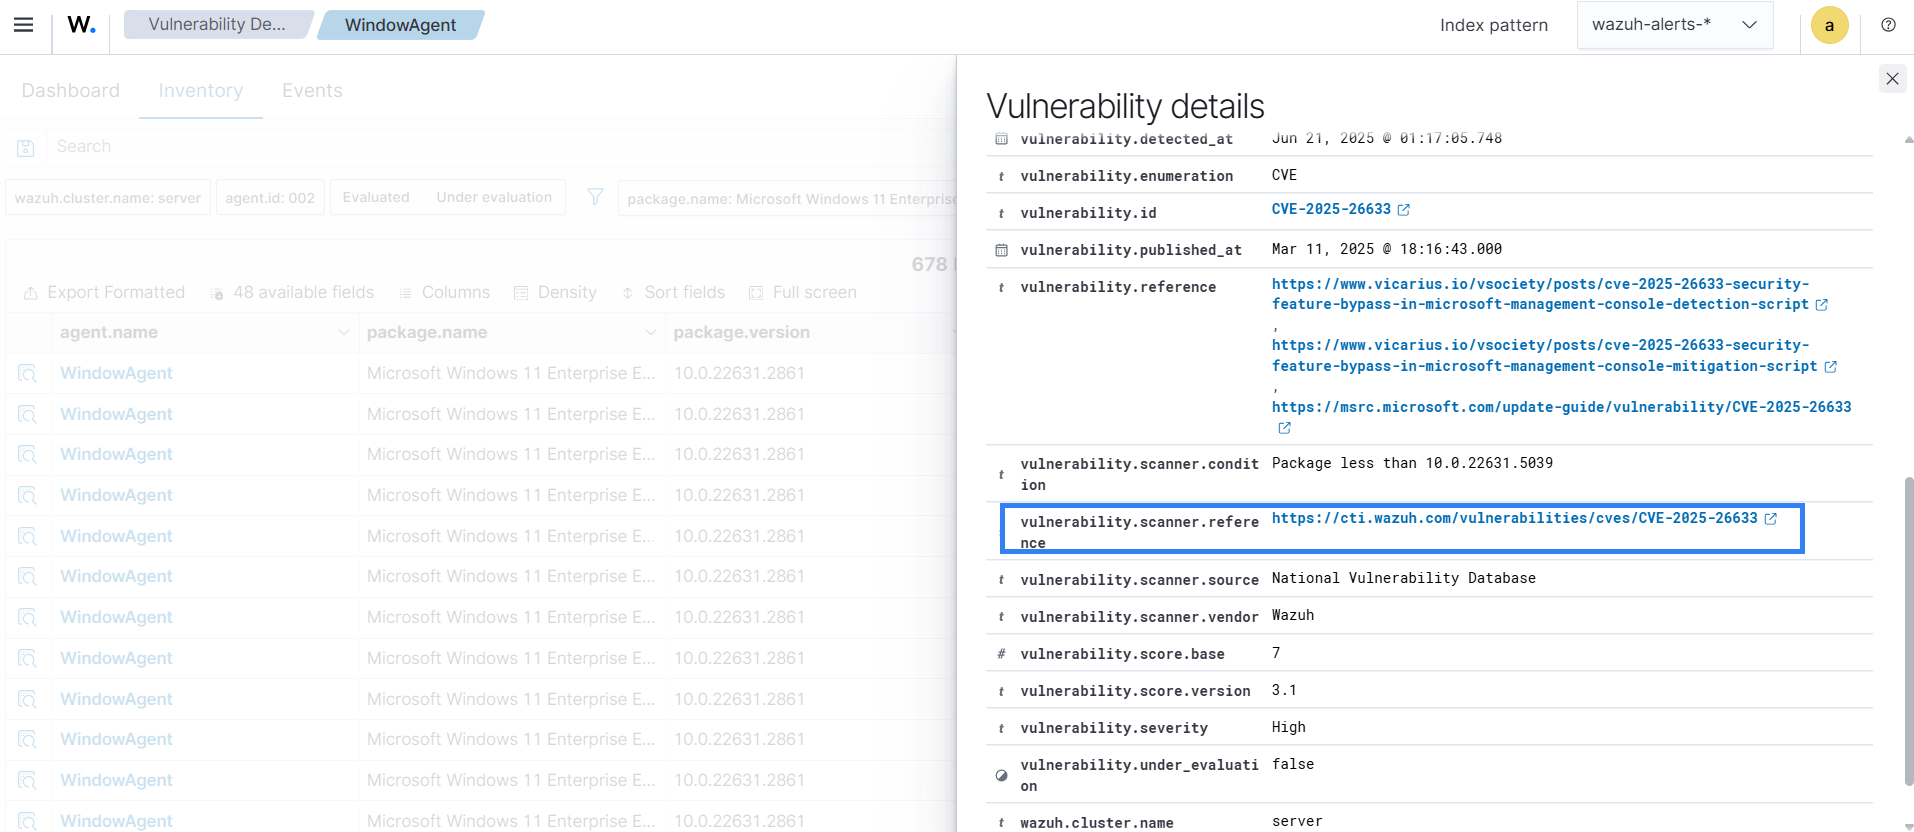The image size is (1914, 832).
Task: Expand package.name column header options
Action: pyautogui.click(x=650, y=332)
